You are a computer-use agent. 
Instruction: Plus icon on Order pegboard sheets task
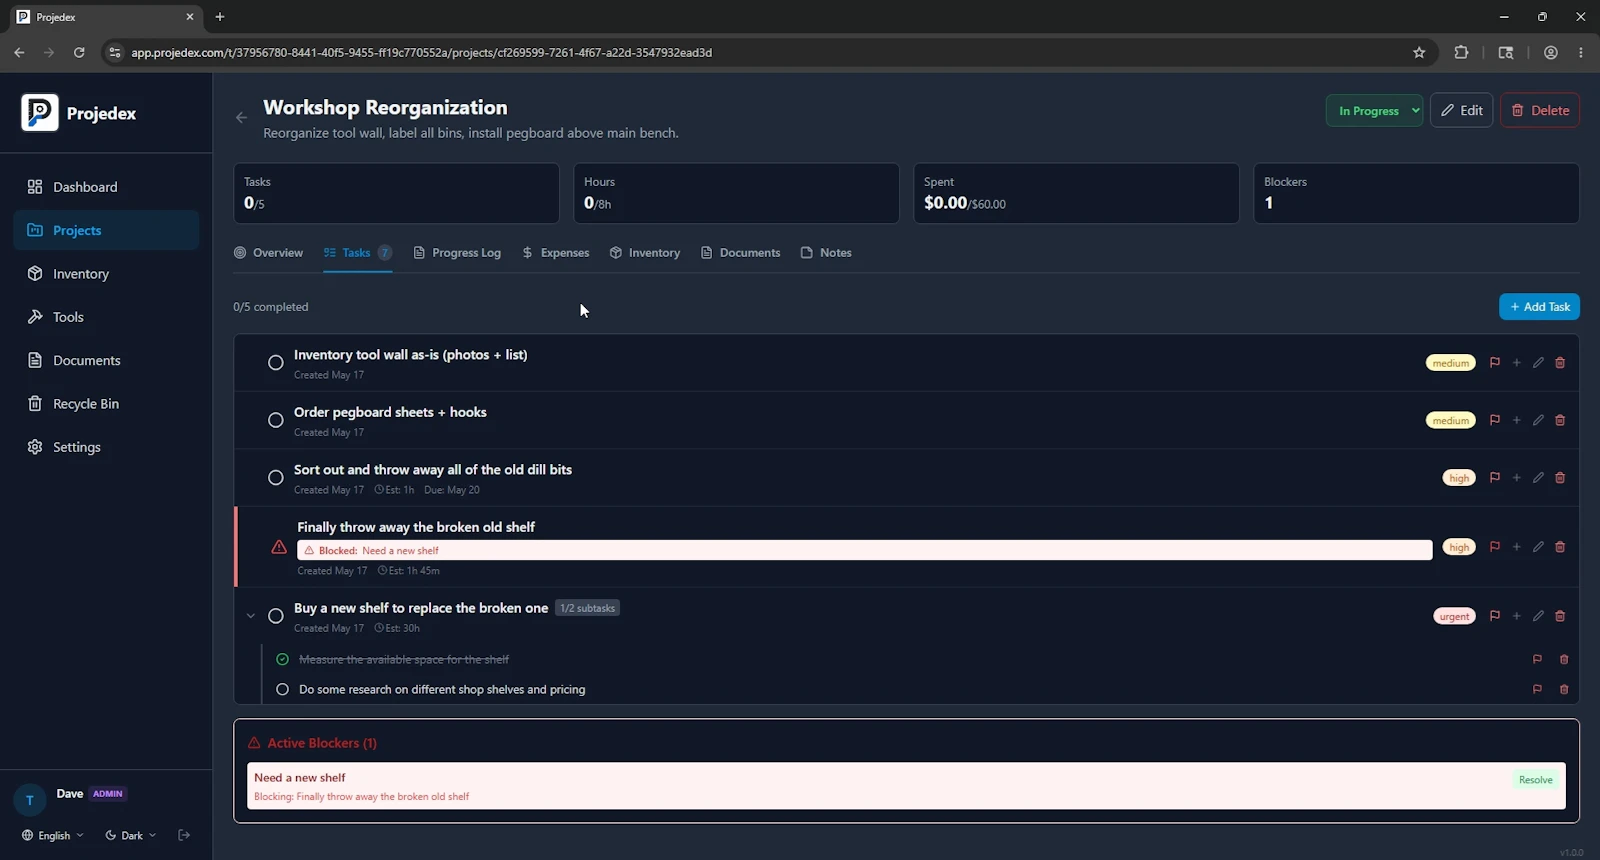(x=1517, y=420)
